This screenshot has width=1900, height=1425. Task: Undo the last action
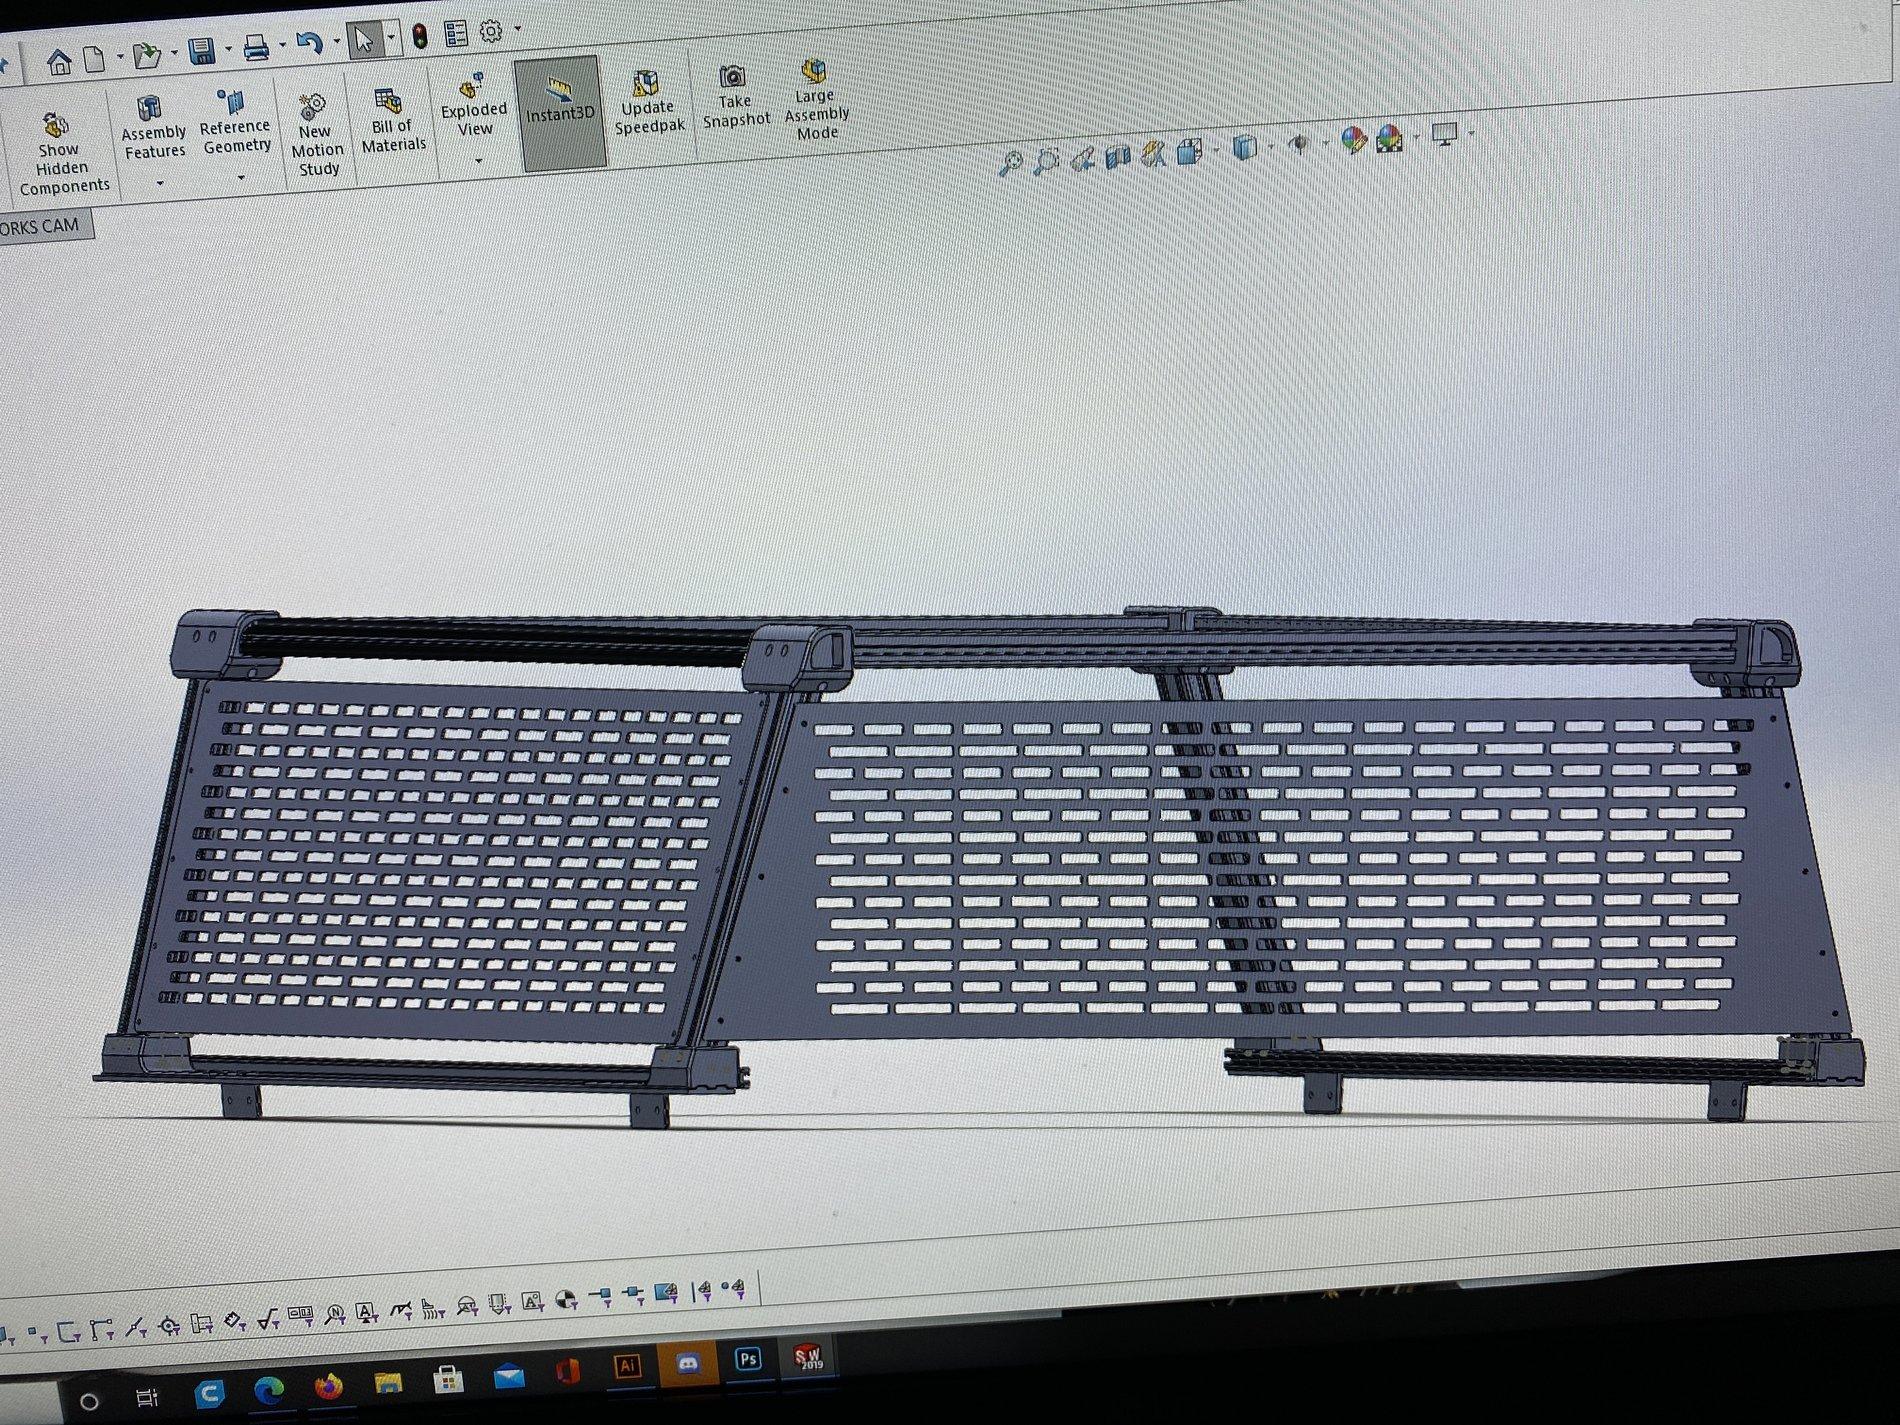click(x=310, y=44)
